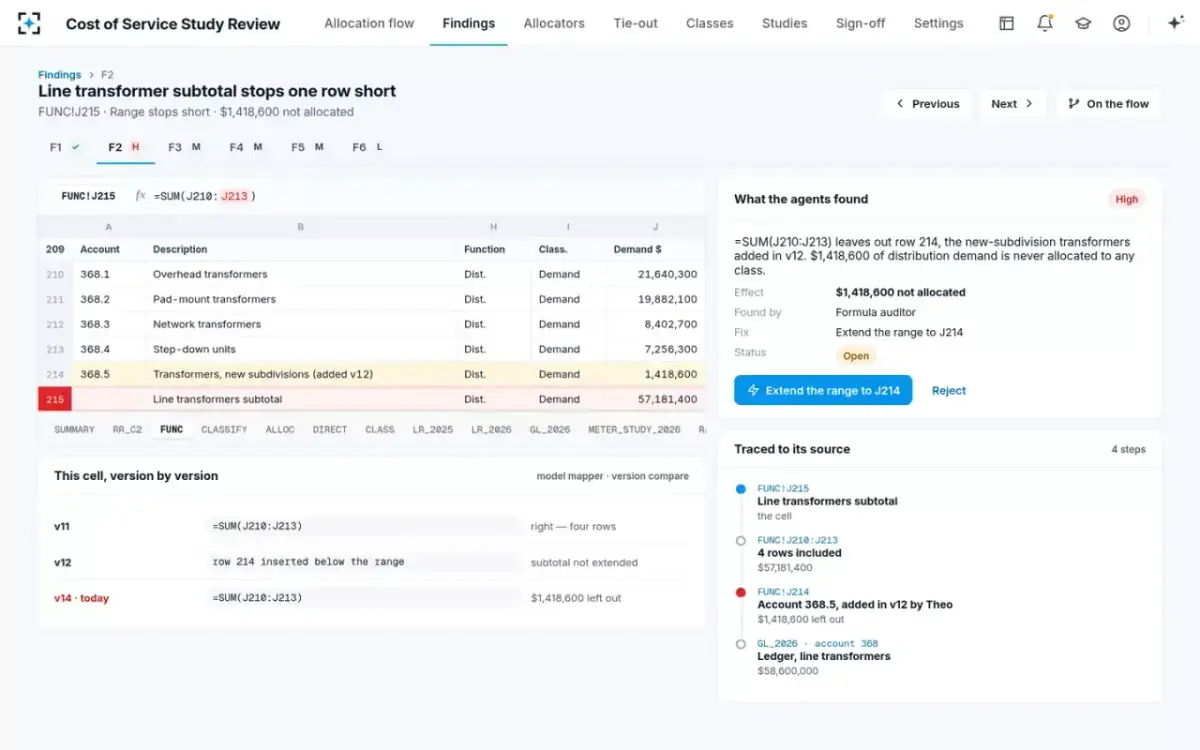Open the CLASSIFY sheet tab

tap(224, 430)
